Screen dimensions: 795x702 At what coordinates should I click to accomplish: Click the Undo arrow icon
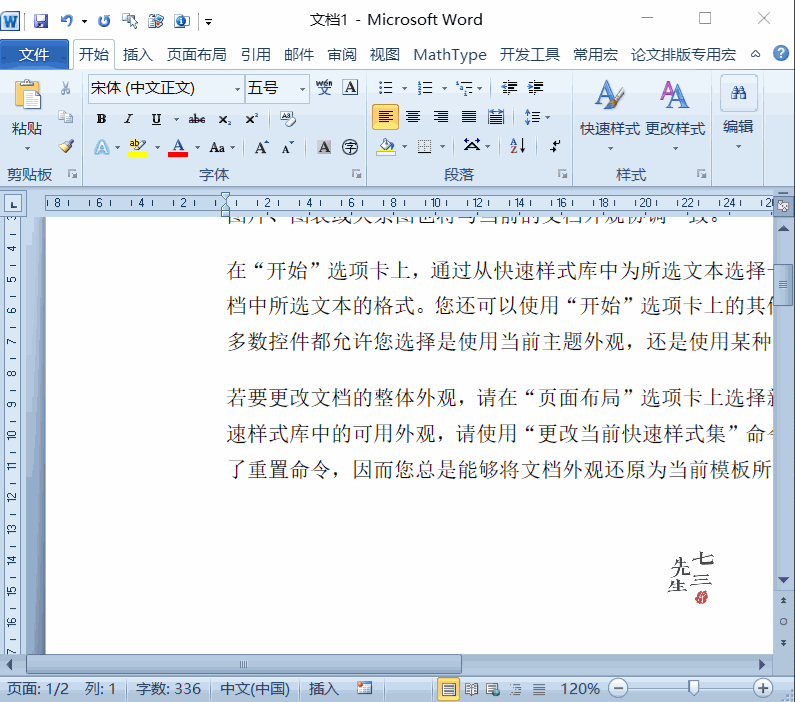(66, 21)
